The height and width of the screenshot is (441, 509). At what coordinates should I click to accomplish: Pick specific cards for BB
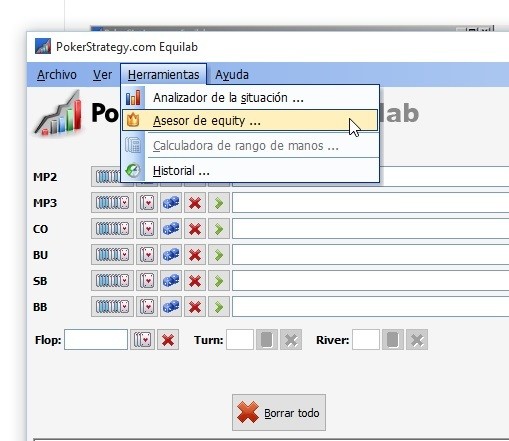pyautogui.click(x=147, y=306)
